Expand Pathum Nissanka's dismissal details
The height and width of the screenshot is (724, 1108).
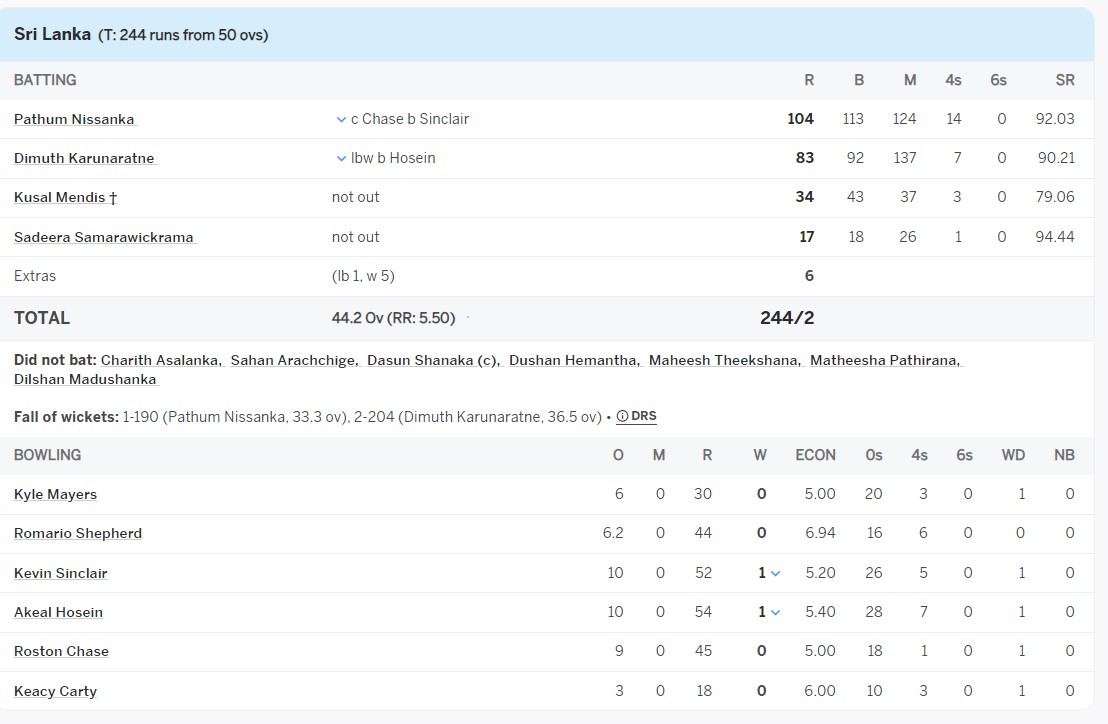(x=342, y=119)
